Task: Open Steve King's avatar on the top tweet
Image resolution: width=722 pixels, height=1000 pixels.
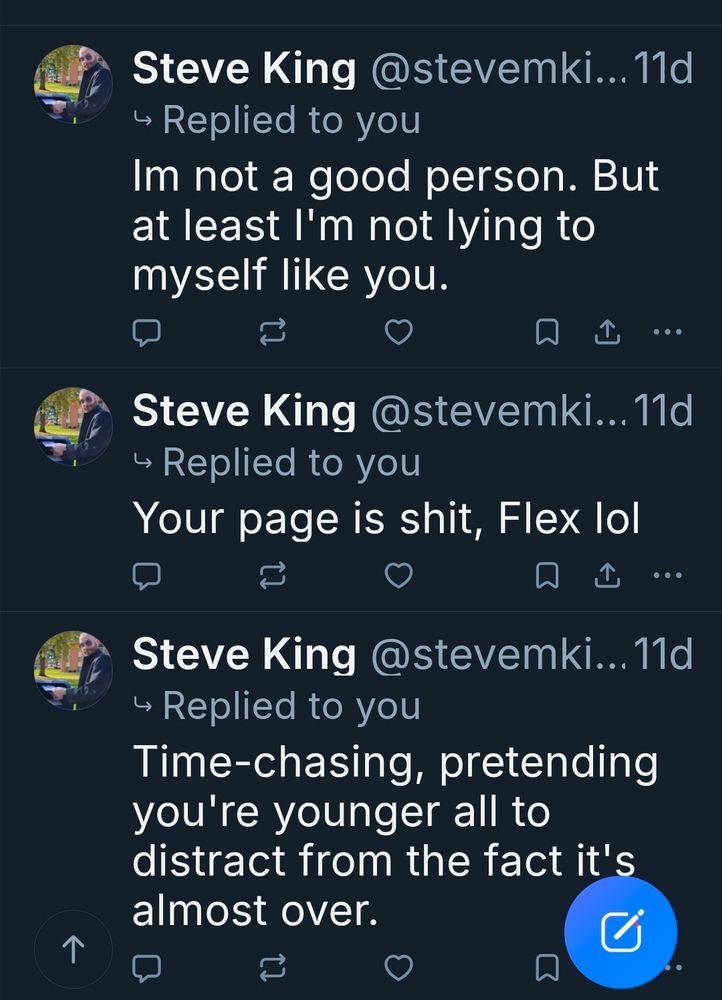Action: 74,84
